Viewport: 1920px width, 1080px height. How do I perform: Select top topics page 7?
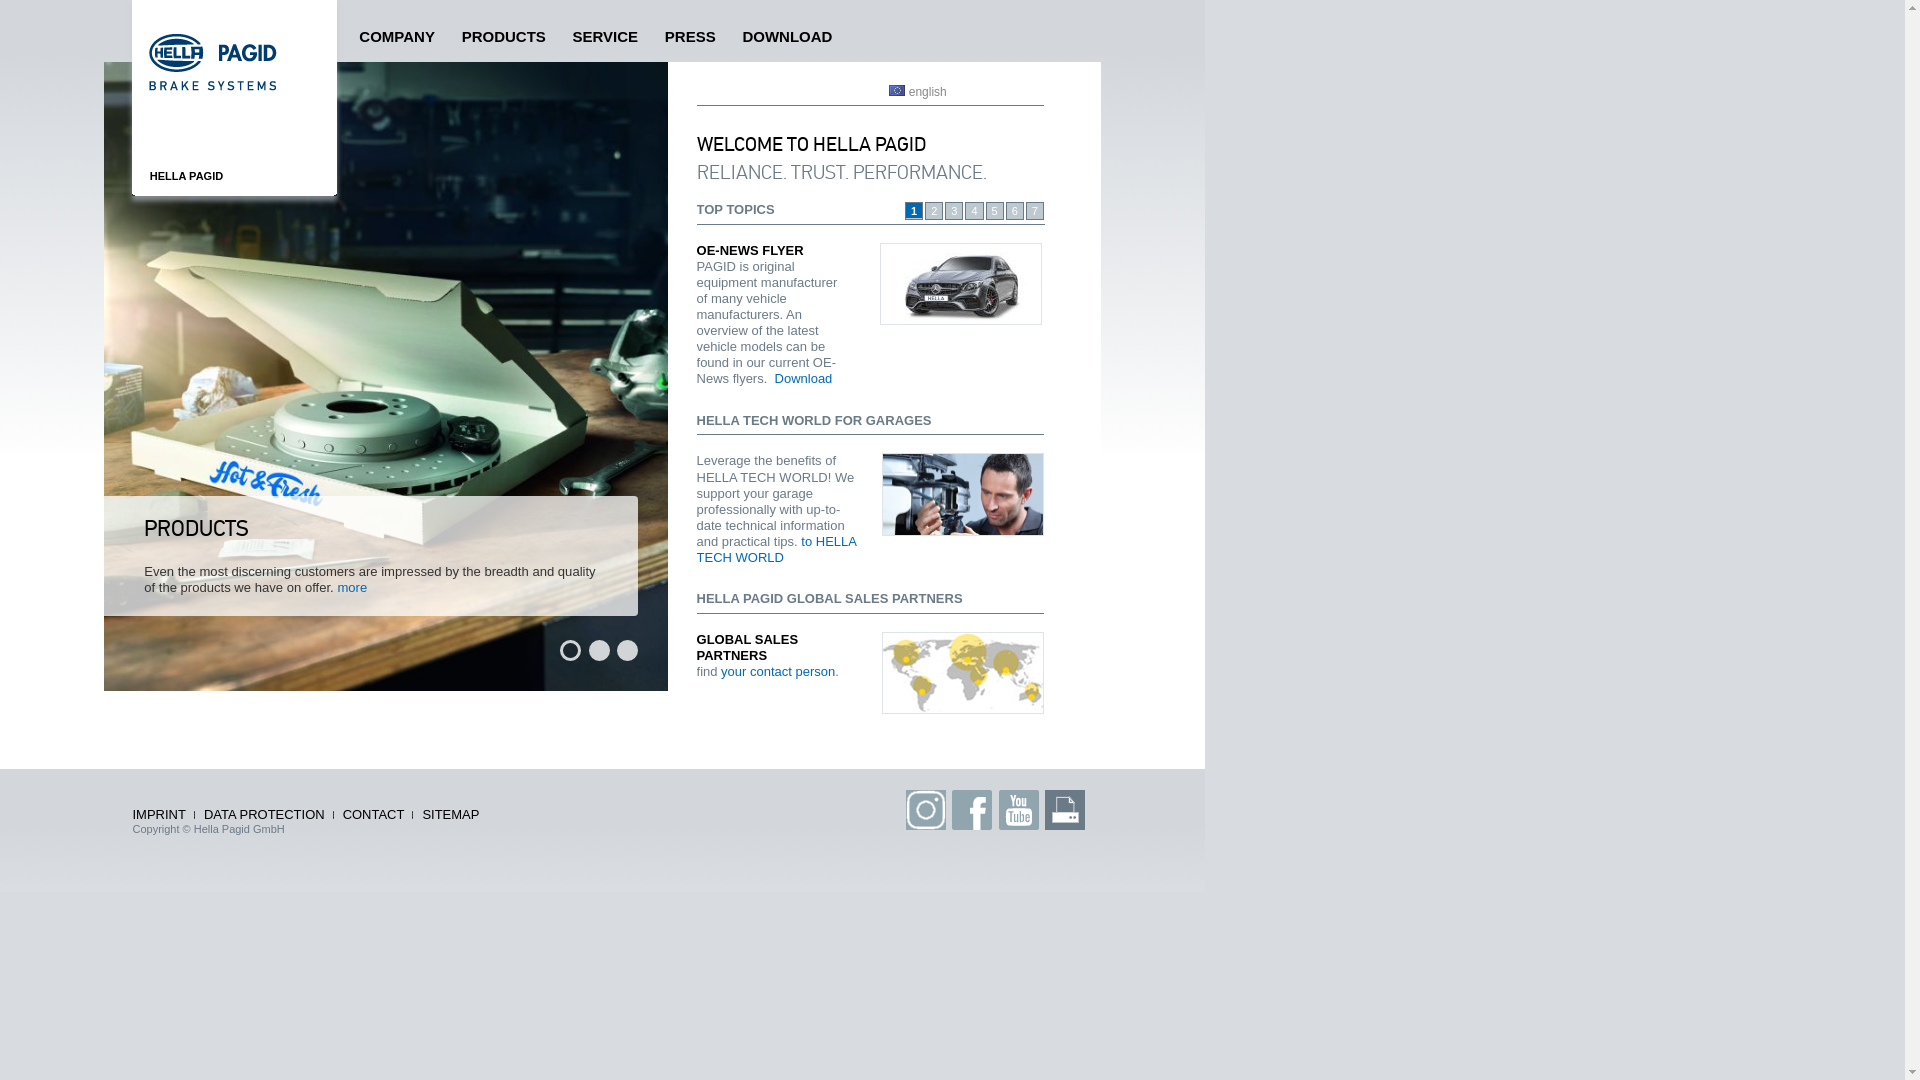click(1035, 211)
